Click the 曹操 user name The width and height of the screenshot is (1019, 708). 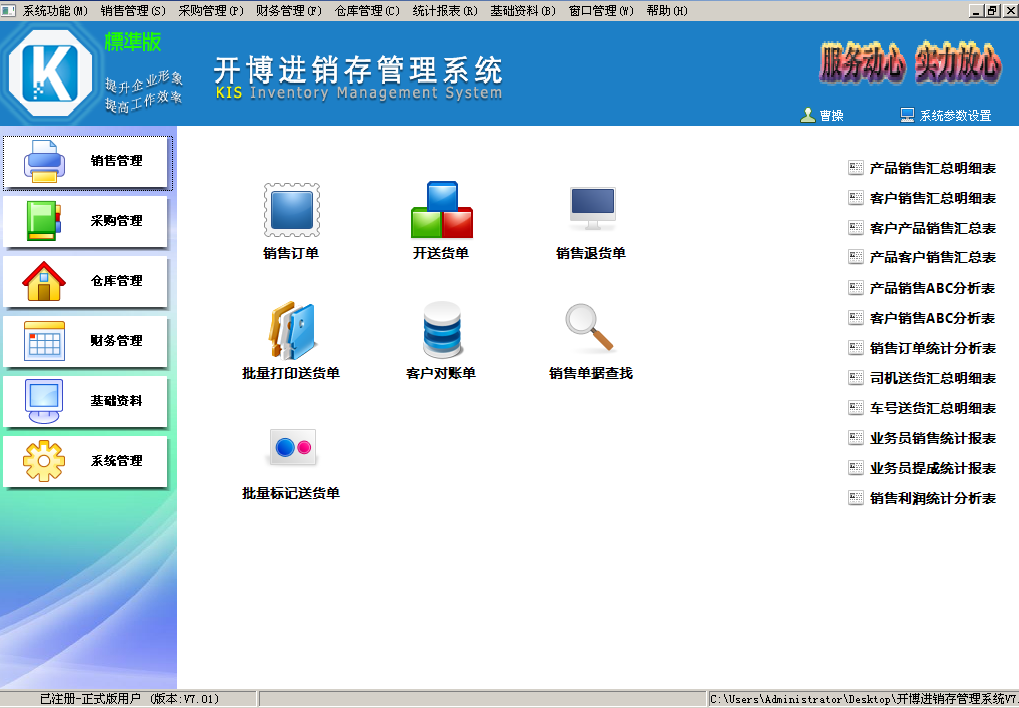[x=832, y=116]
